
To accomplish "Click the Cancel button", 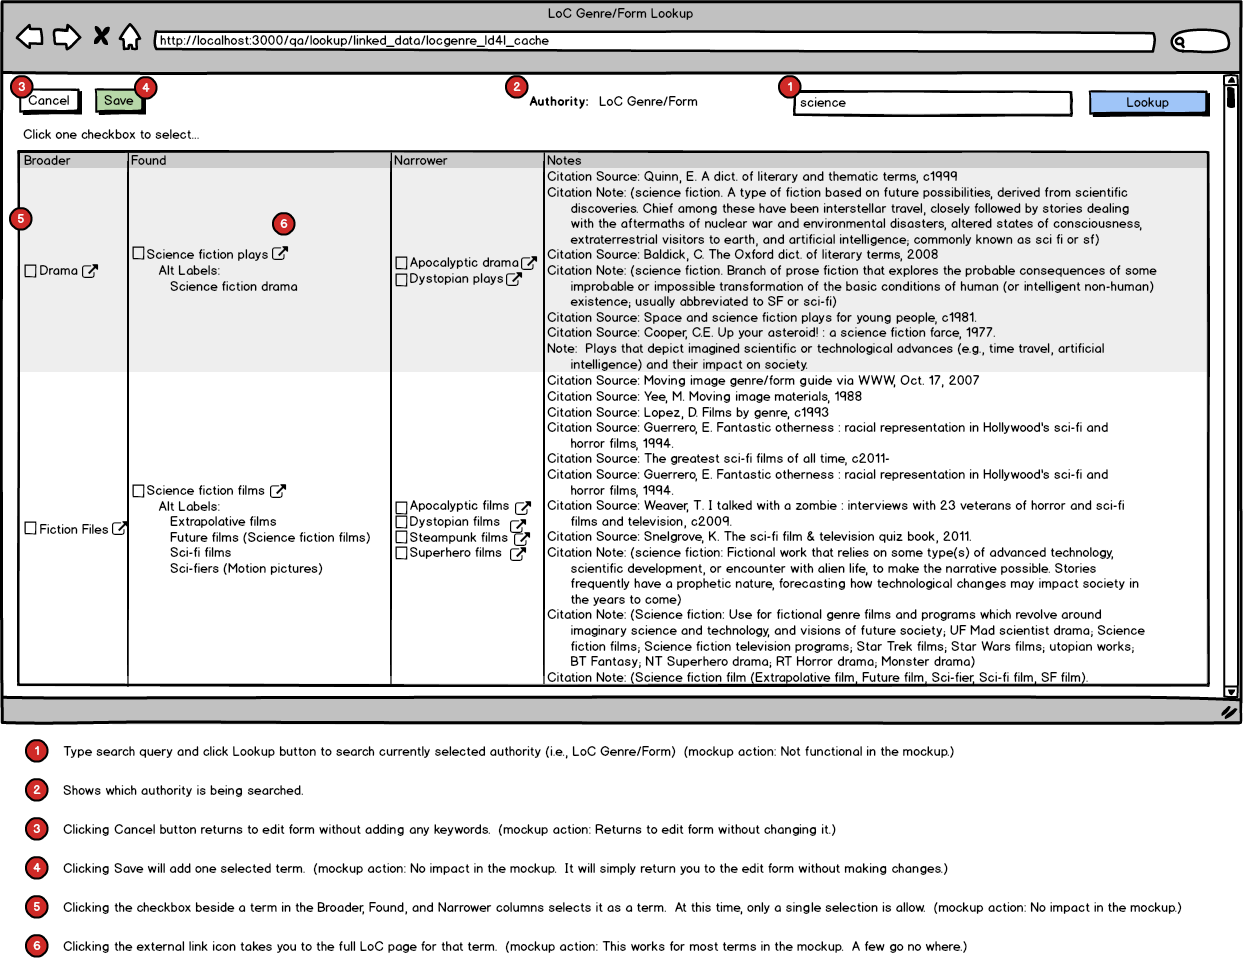I will tap(49, 100).
